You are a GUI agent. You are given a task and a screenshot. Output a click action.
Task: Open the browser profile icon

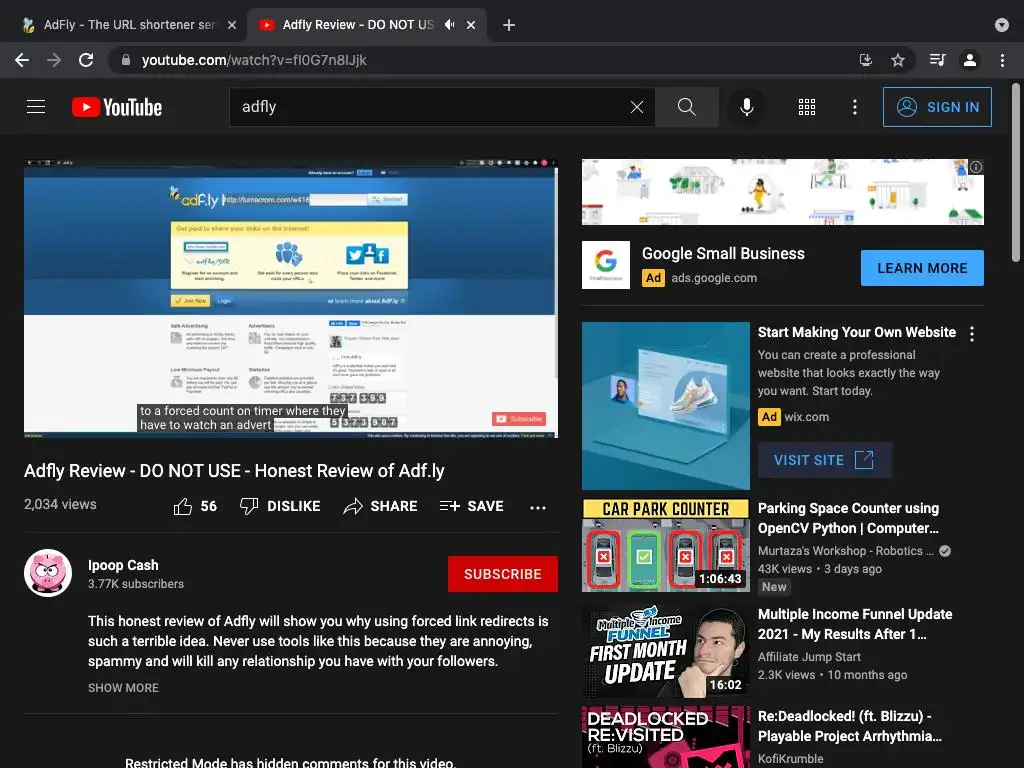[970, 60]
